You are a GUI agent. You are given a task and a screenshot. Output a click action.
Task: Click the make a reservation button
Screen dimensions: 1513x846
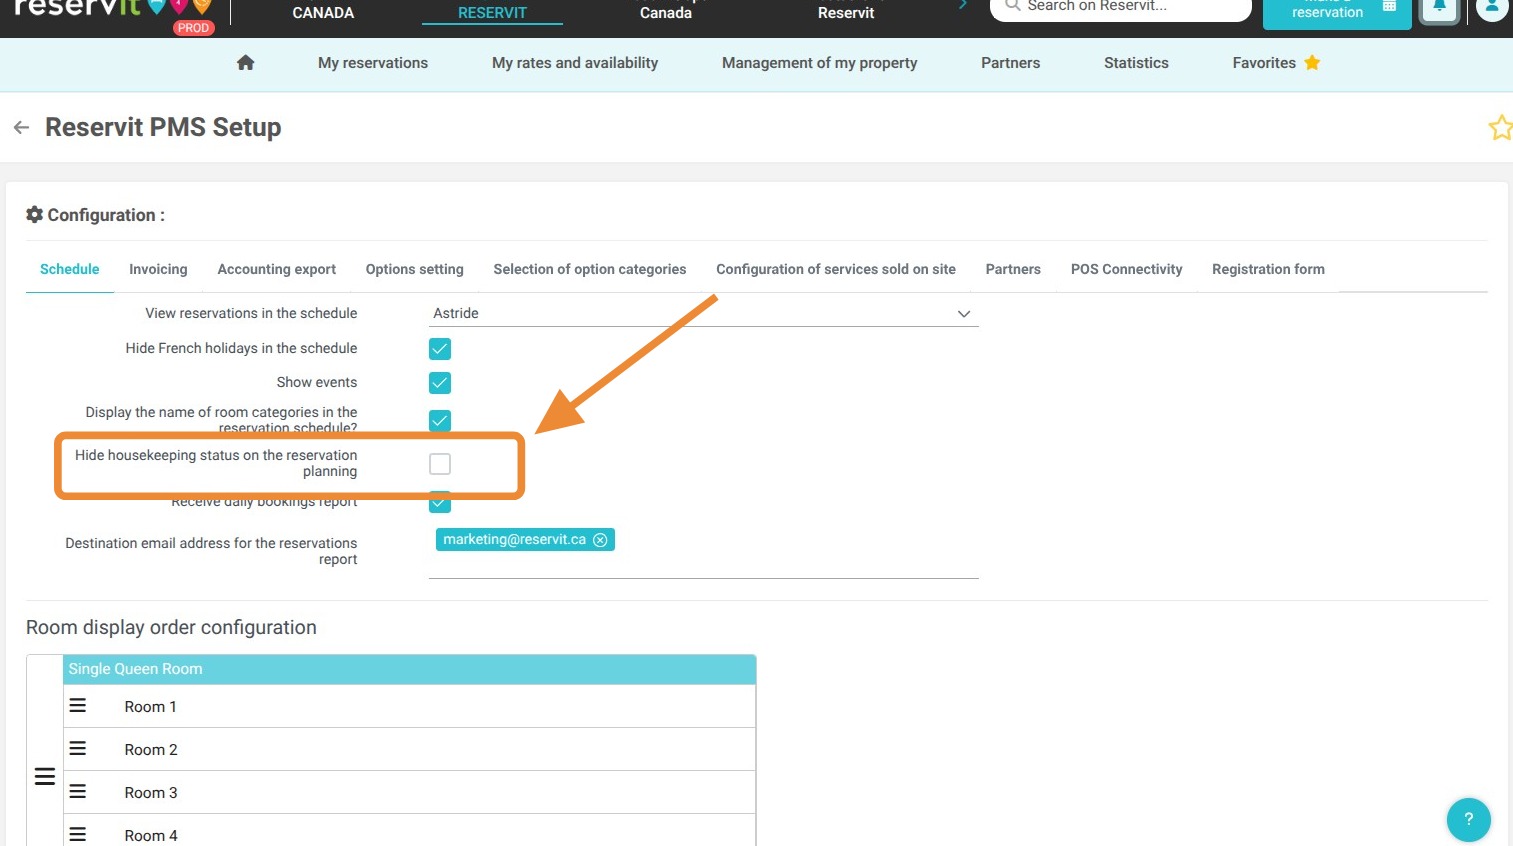click(1337, 12)
